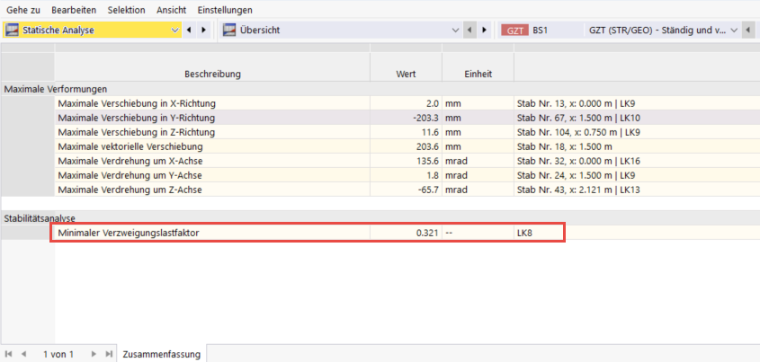Screen dimensions: 760x362
Task: Go to next analysis type arrow
Action: [x=203, y=30]
